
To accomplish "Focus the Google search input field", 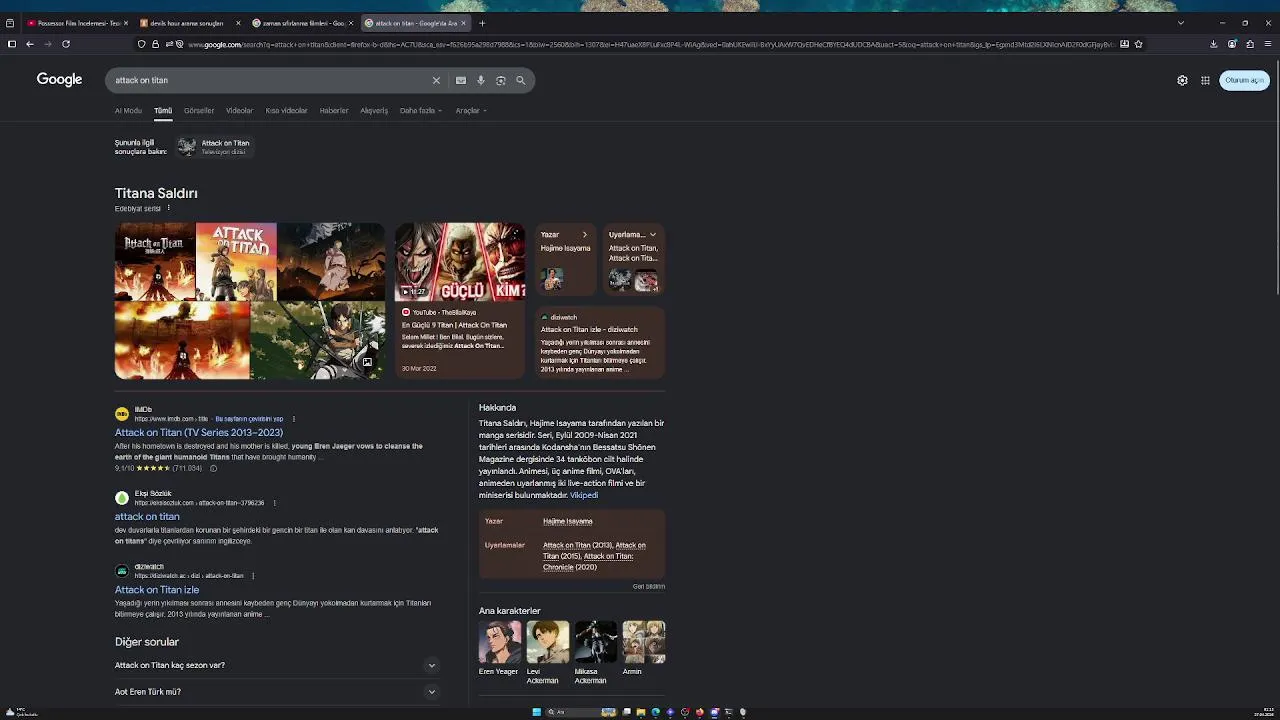I will point(270,80).
